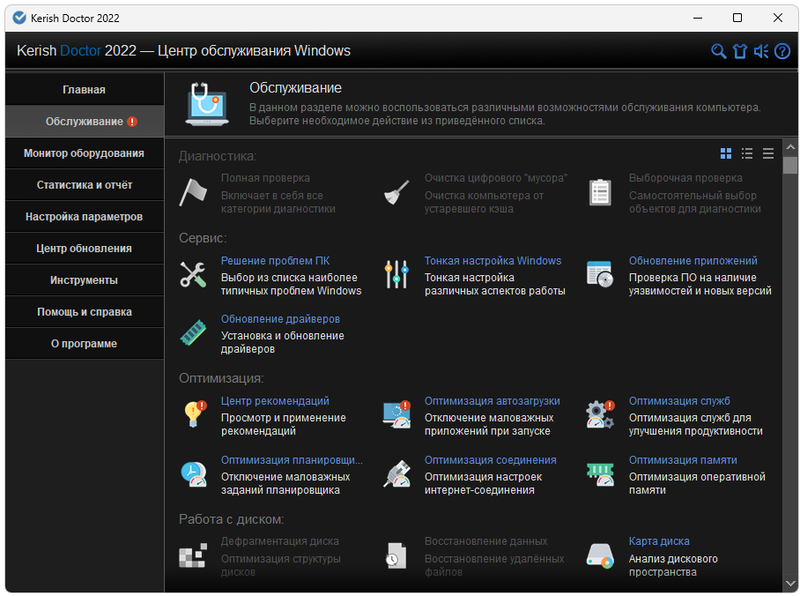Switch to the large tiles grid view icon

[x=726, y=154]
